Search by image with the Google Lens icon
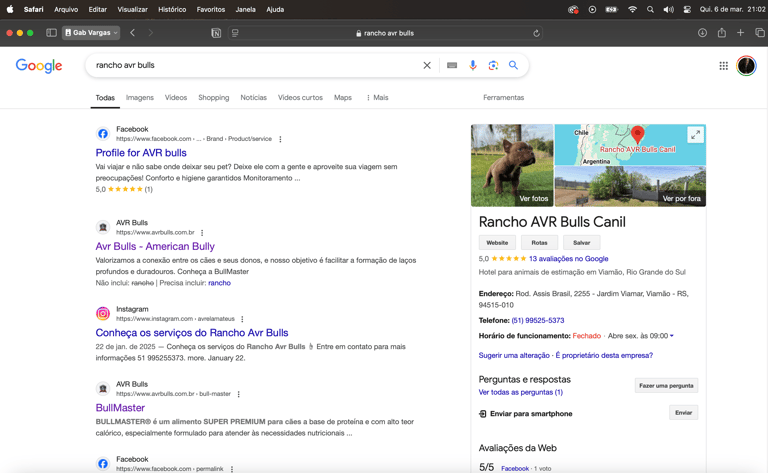768x473 pixels. click(493, 65)
